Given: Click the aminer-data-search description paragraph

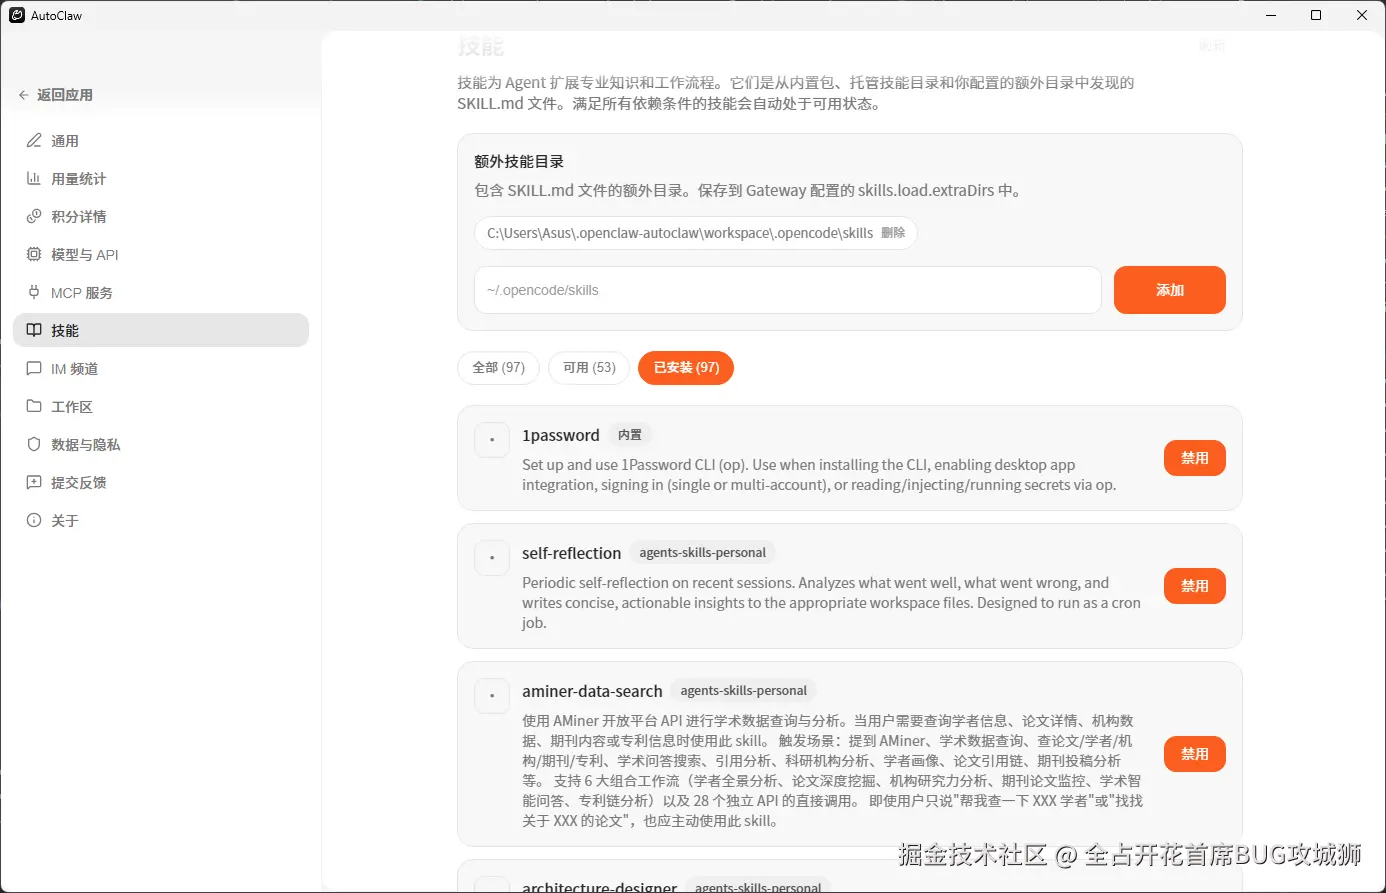Looking at the screenshot, I should click(832, 771).
